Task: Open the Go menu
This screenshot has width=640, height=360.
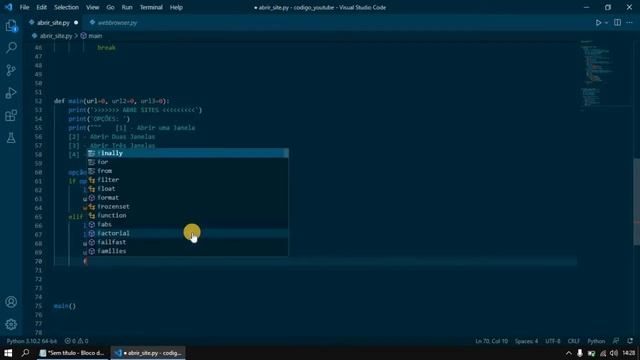Action: click(110, 7)
